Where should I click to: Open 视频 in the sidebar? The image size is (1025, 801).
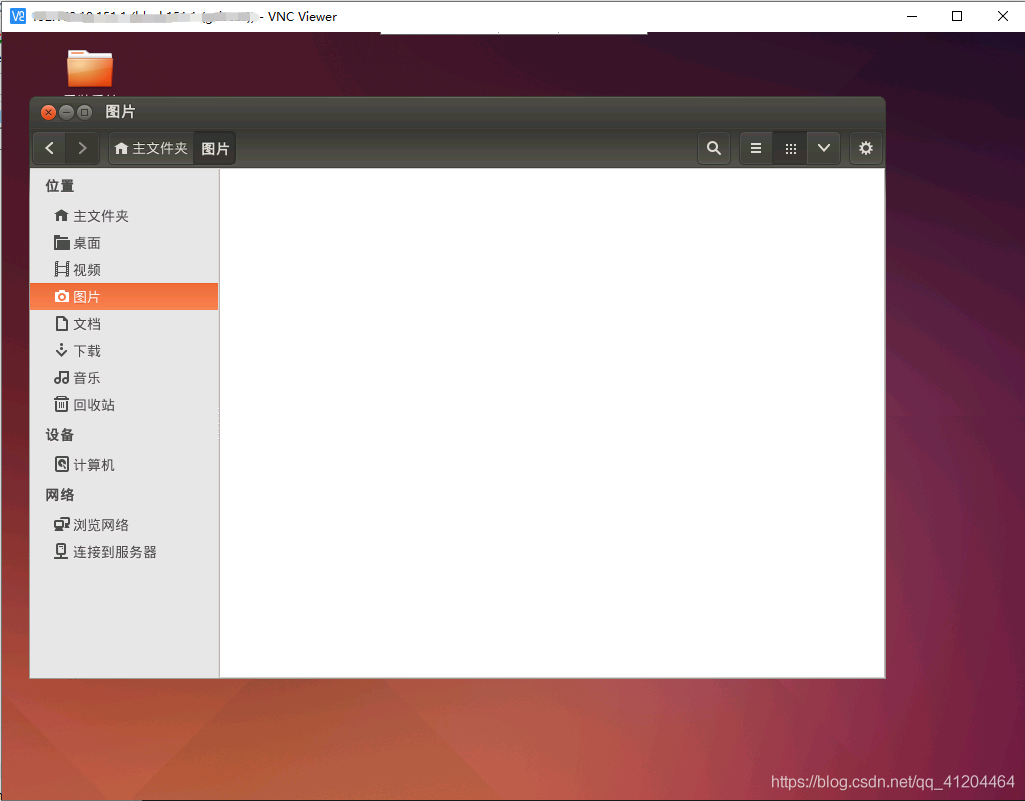pos(124,269)
